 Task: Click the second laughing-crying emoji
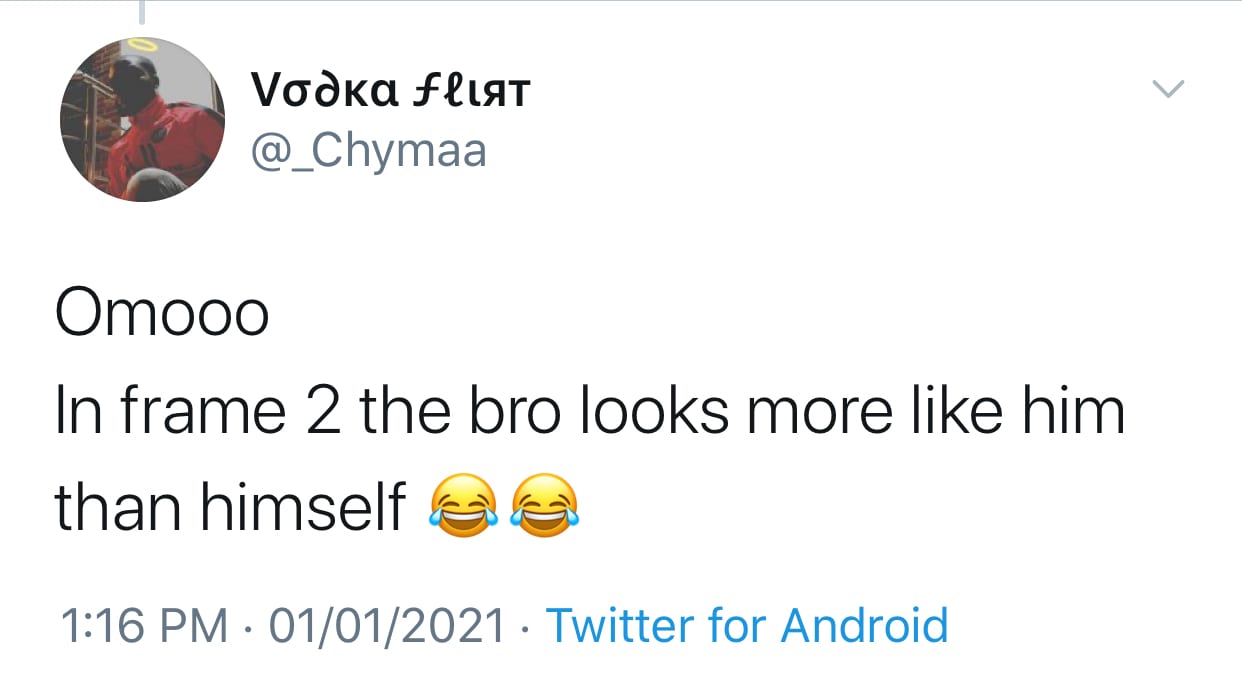(544, 507)
